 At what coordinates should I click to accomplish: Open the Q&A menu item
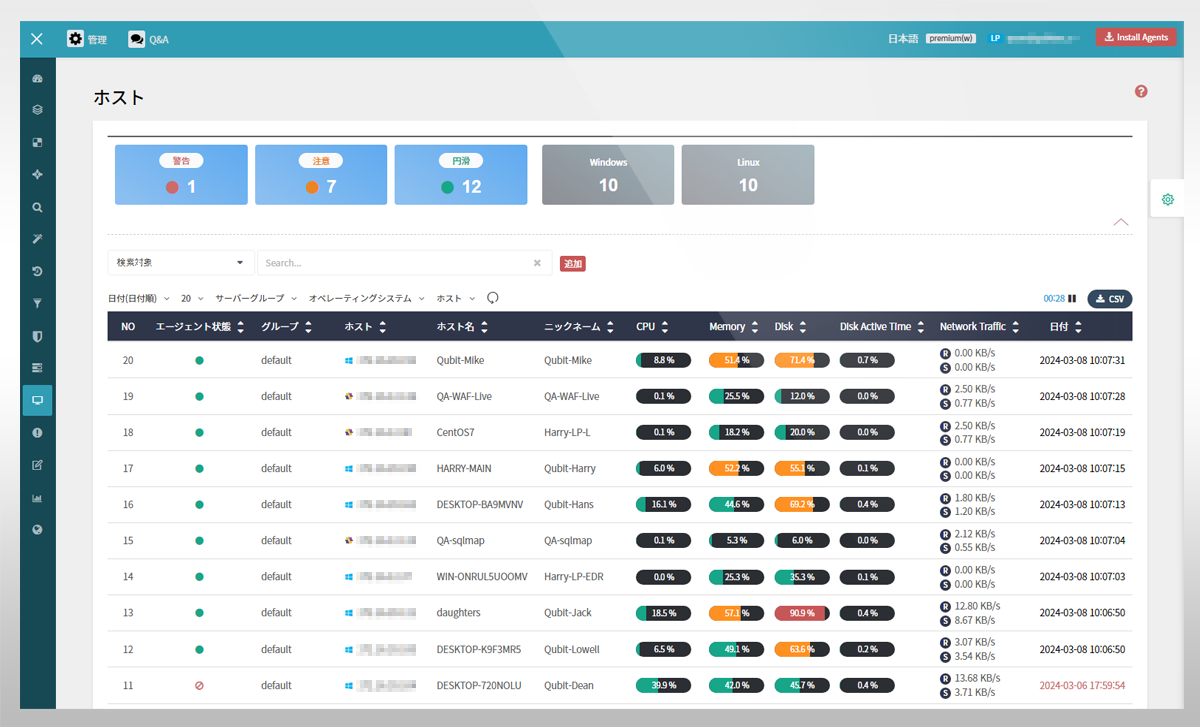(148, 39)
